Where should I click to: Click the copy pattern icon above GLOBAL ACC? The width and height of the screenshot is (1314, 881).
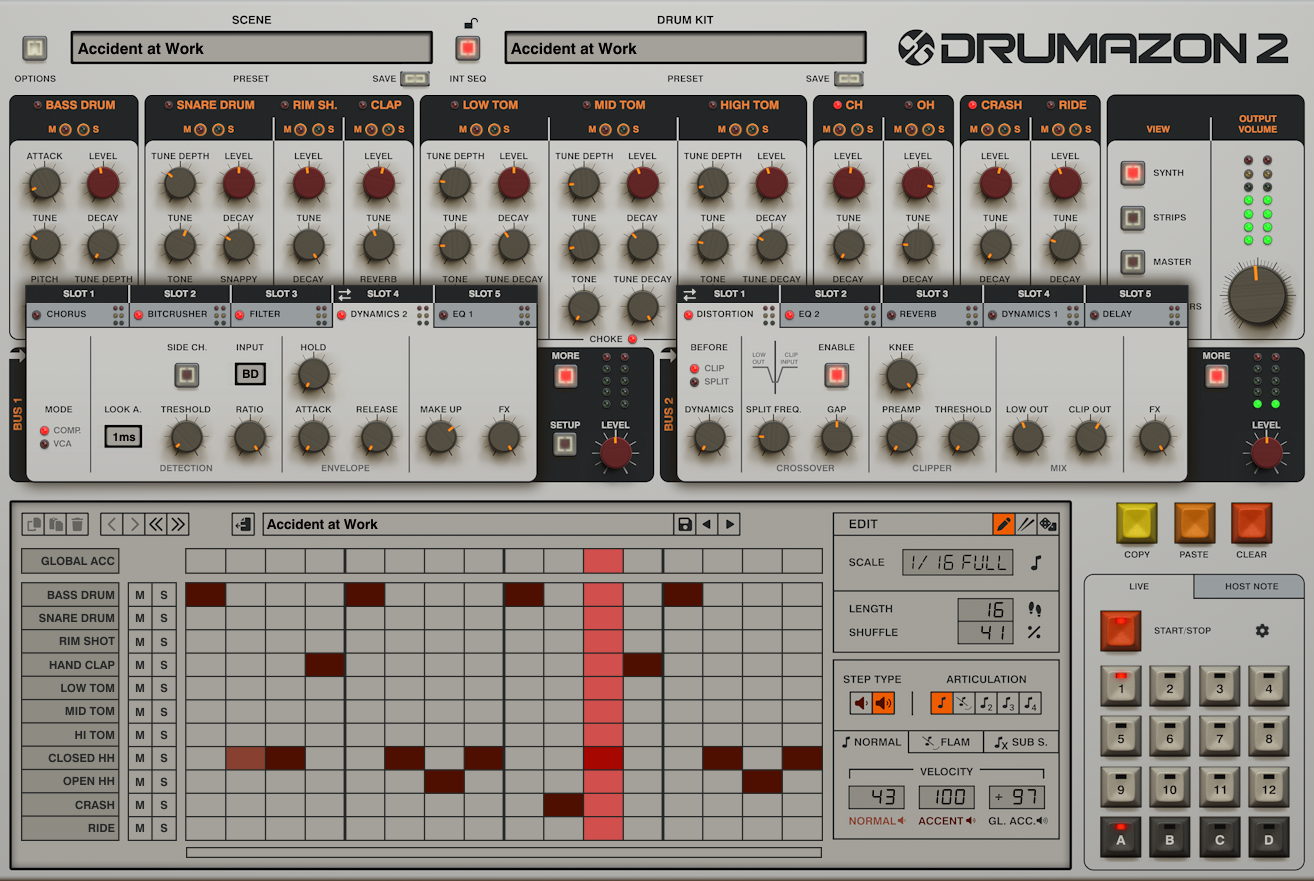click(33, 523)
